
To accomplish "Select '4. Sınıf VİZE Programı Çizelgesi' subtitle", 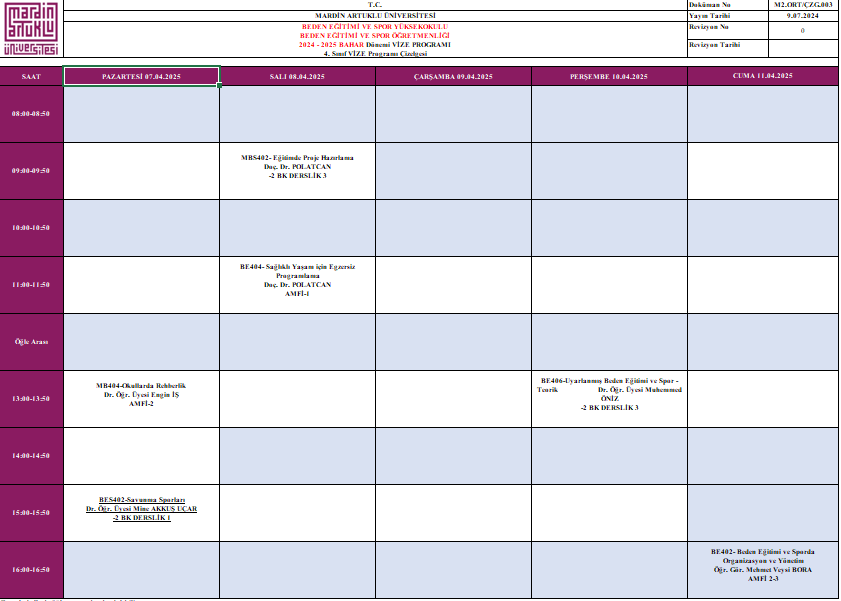I will (375, 54).
